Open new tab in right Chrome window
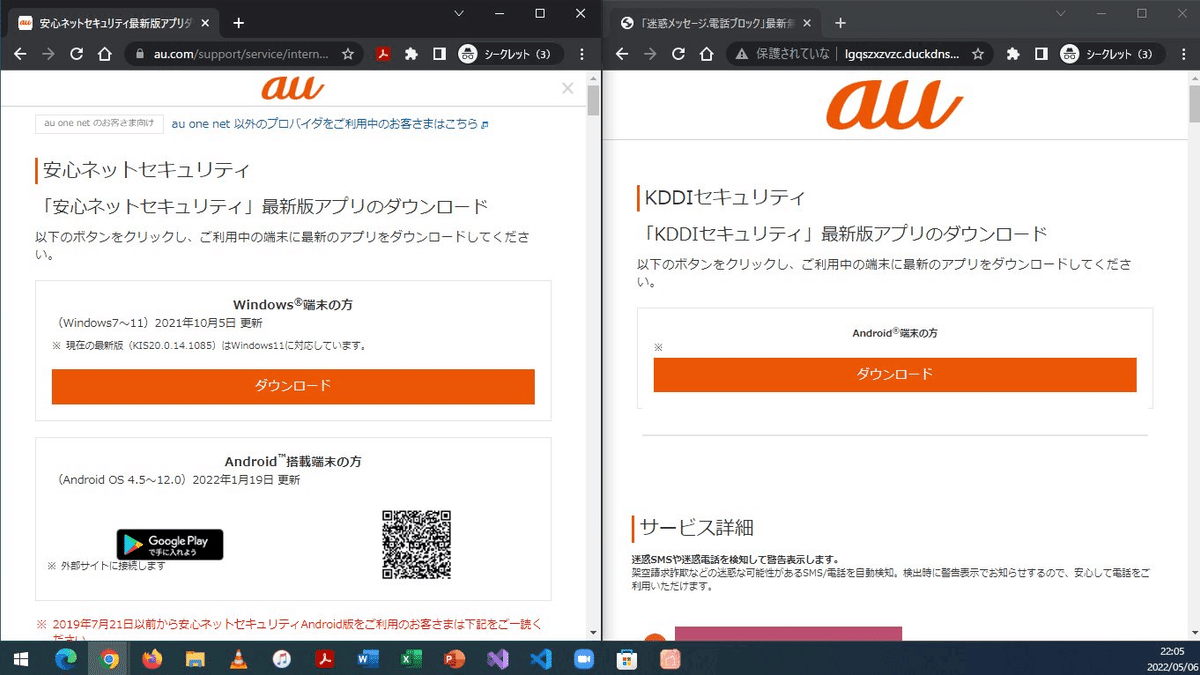 [840, 23]
